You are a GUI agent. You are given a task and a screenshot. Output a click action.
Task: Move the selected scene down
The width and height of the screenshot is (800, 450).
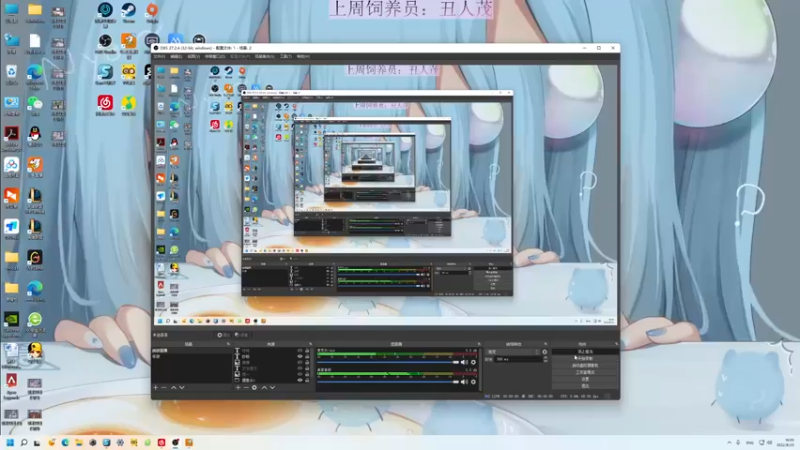(x=182, y=388)
